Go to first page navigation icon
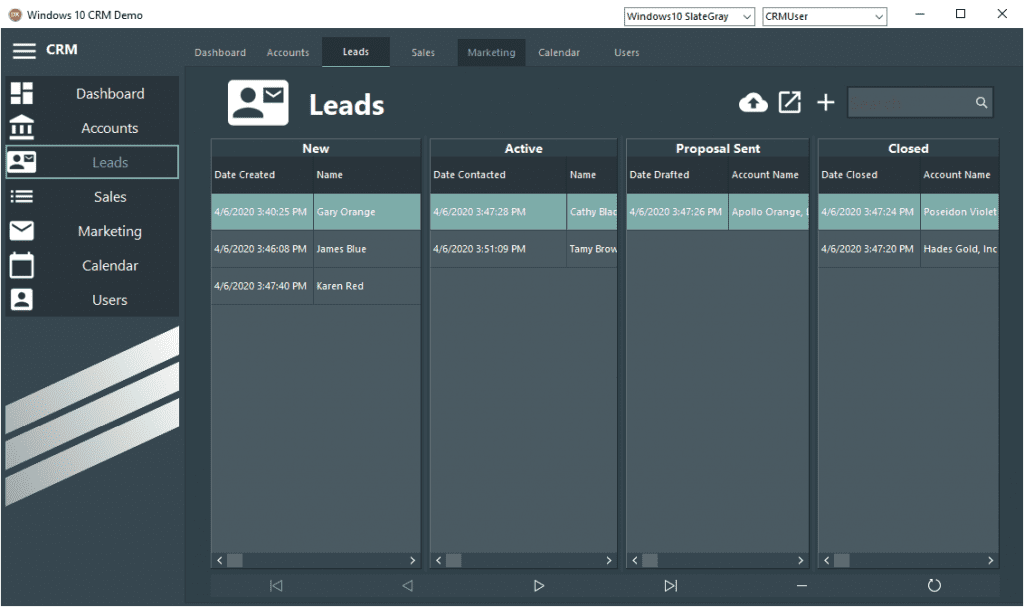 coord(276,585)
